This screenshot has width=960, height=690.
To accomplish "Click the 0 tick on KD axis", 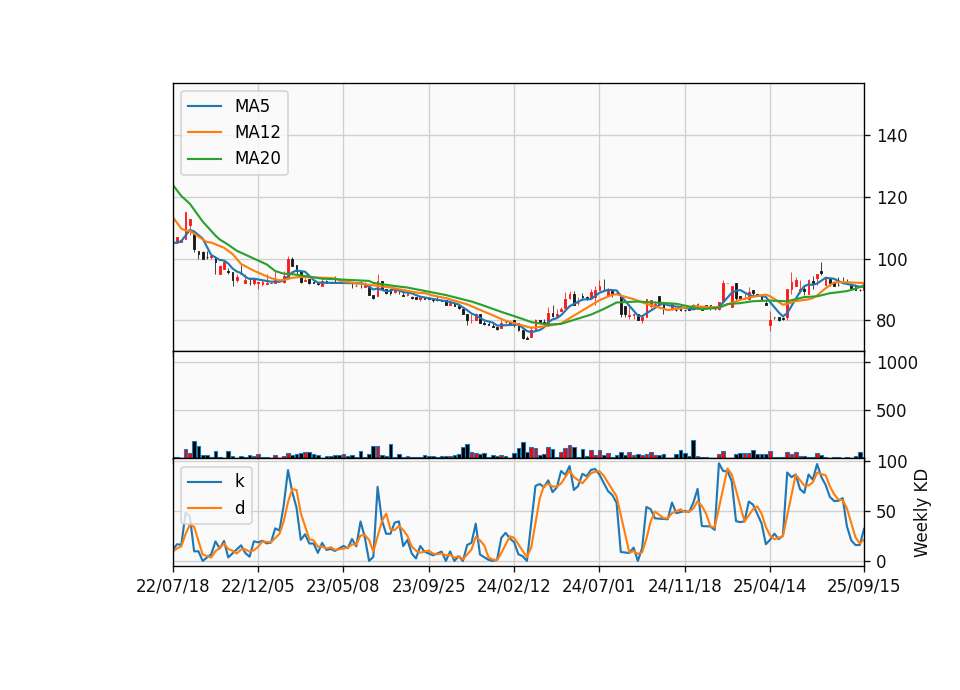I will (x=881, y=561).
